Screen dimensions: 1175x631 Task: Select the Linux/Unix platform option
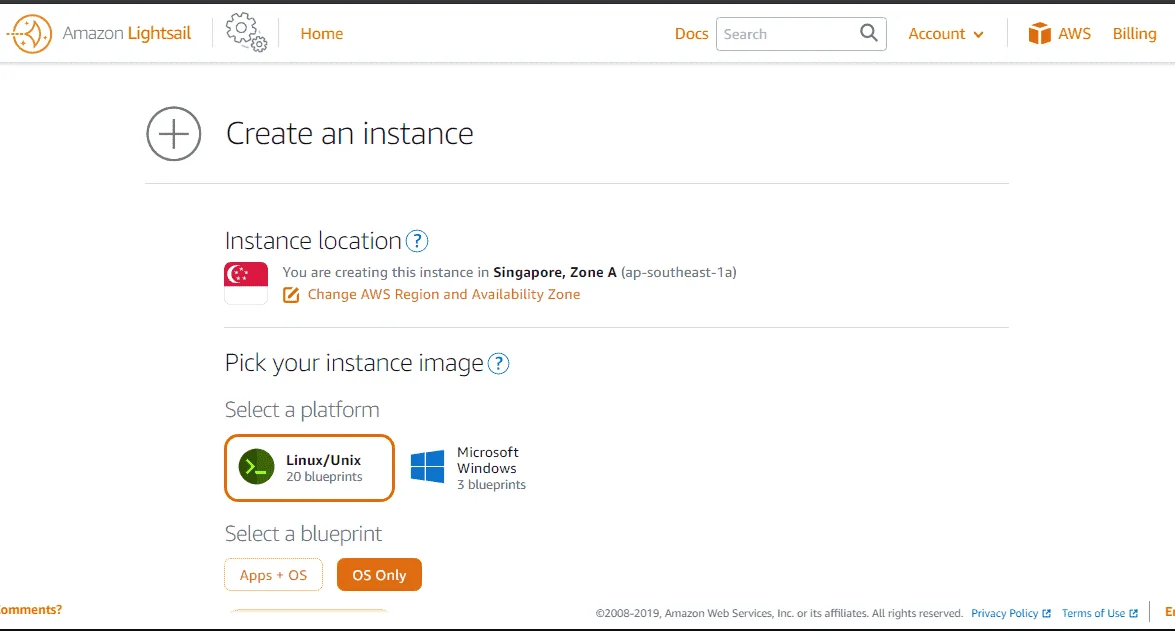click(309, 468)
